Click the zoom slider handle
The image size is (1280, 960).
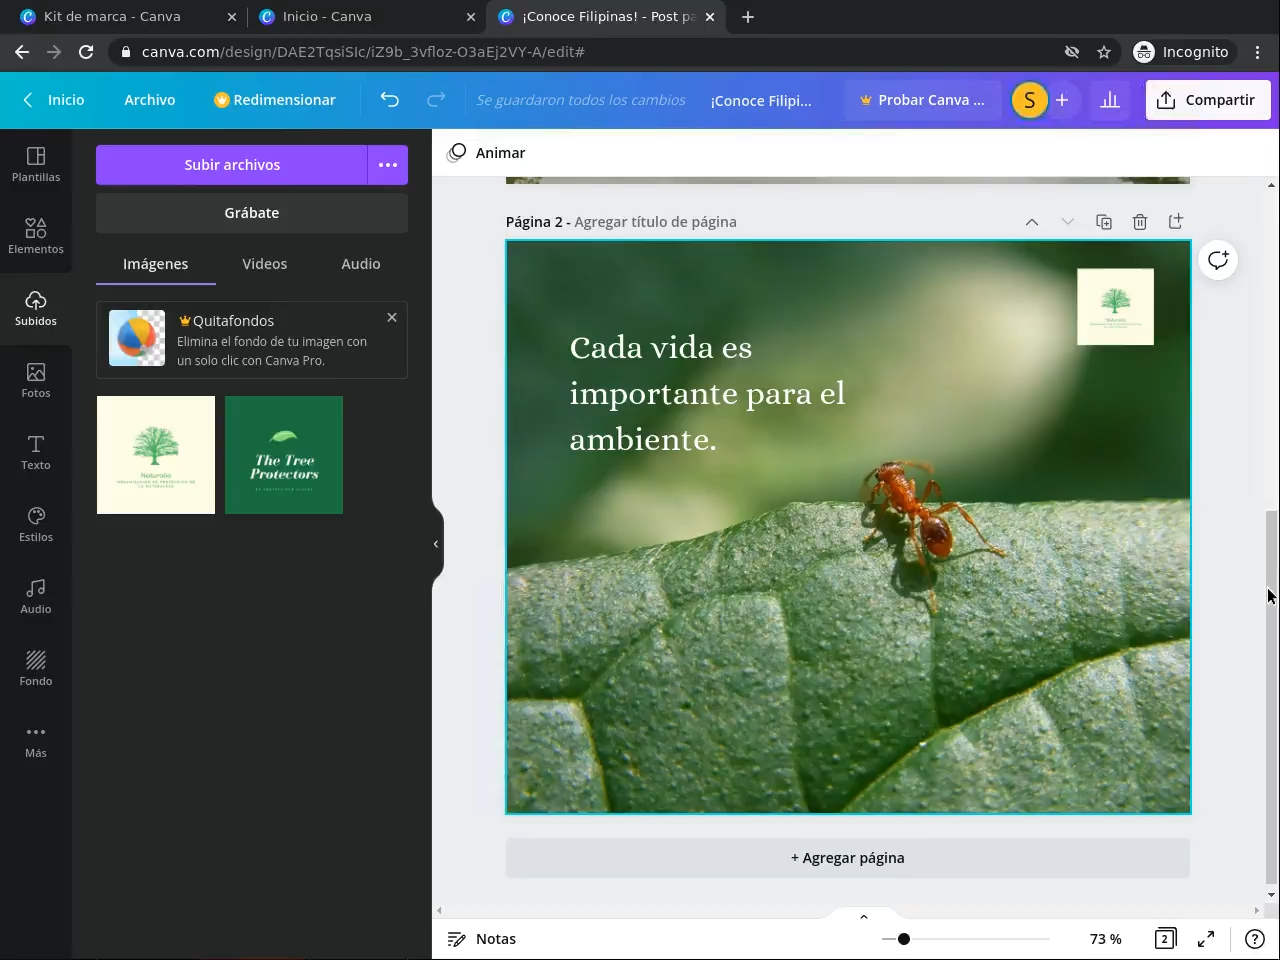[903, 939]
